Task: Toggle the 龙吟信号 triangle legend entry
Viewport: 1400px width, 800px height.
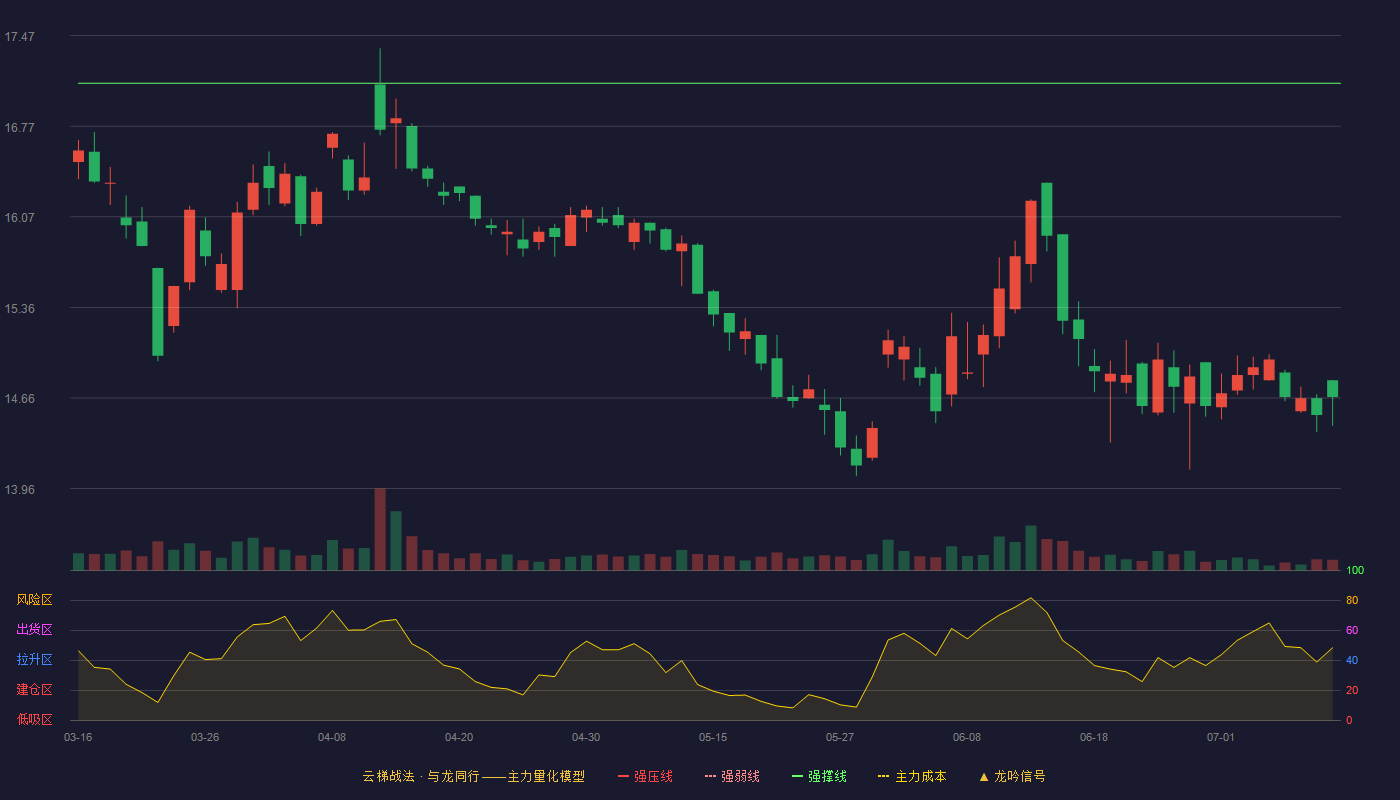Action: pos(1012,776)
